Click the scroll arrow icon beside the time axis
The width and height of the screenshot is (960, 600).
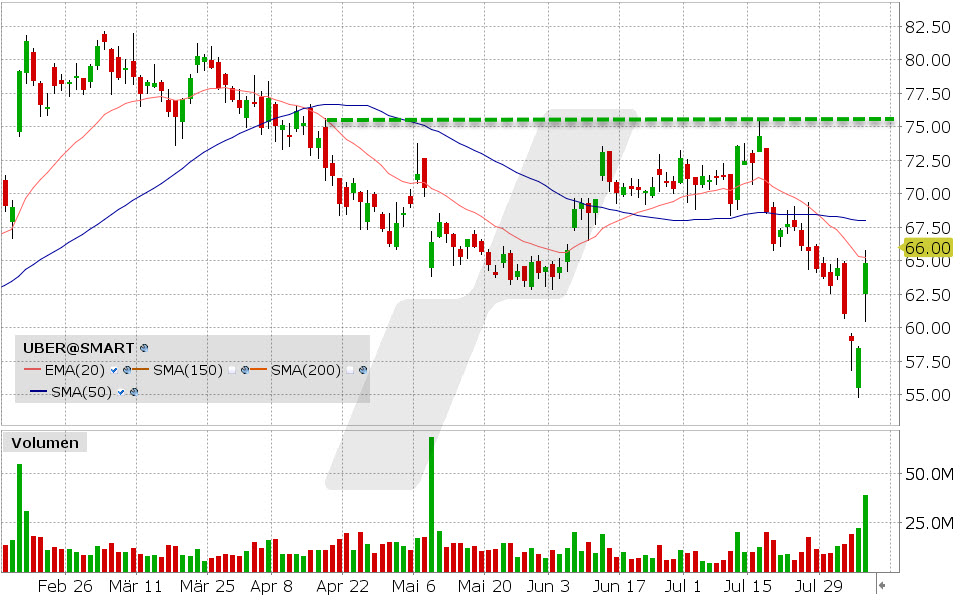882,586
